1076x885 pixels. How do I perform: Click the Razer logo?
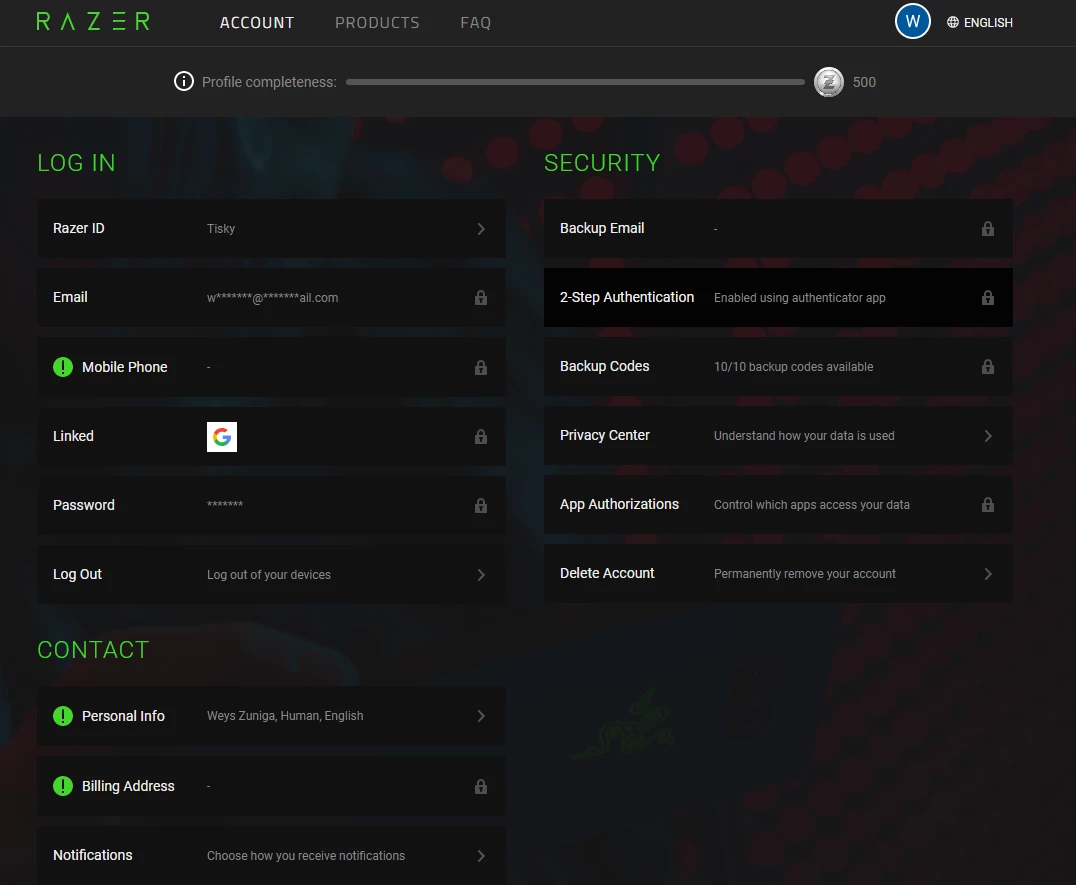[x=93, y=21]
